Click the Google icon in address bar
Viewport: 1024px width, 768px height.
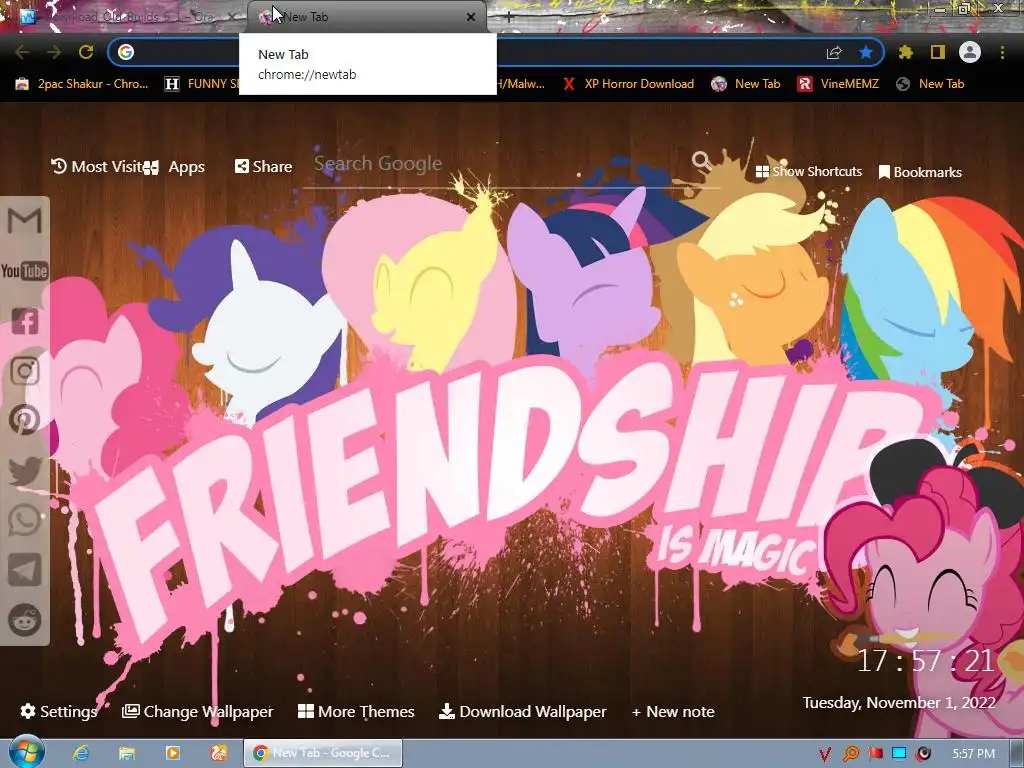[x=126, y=52]
